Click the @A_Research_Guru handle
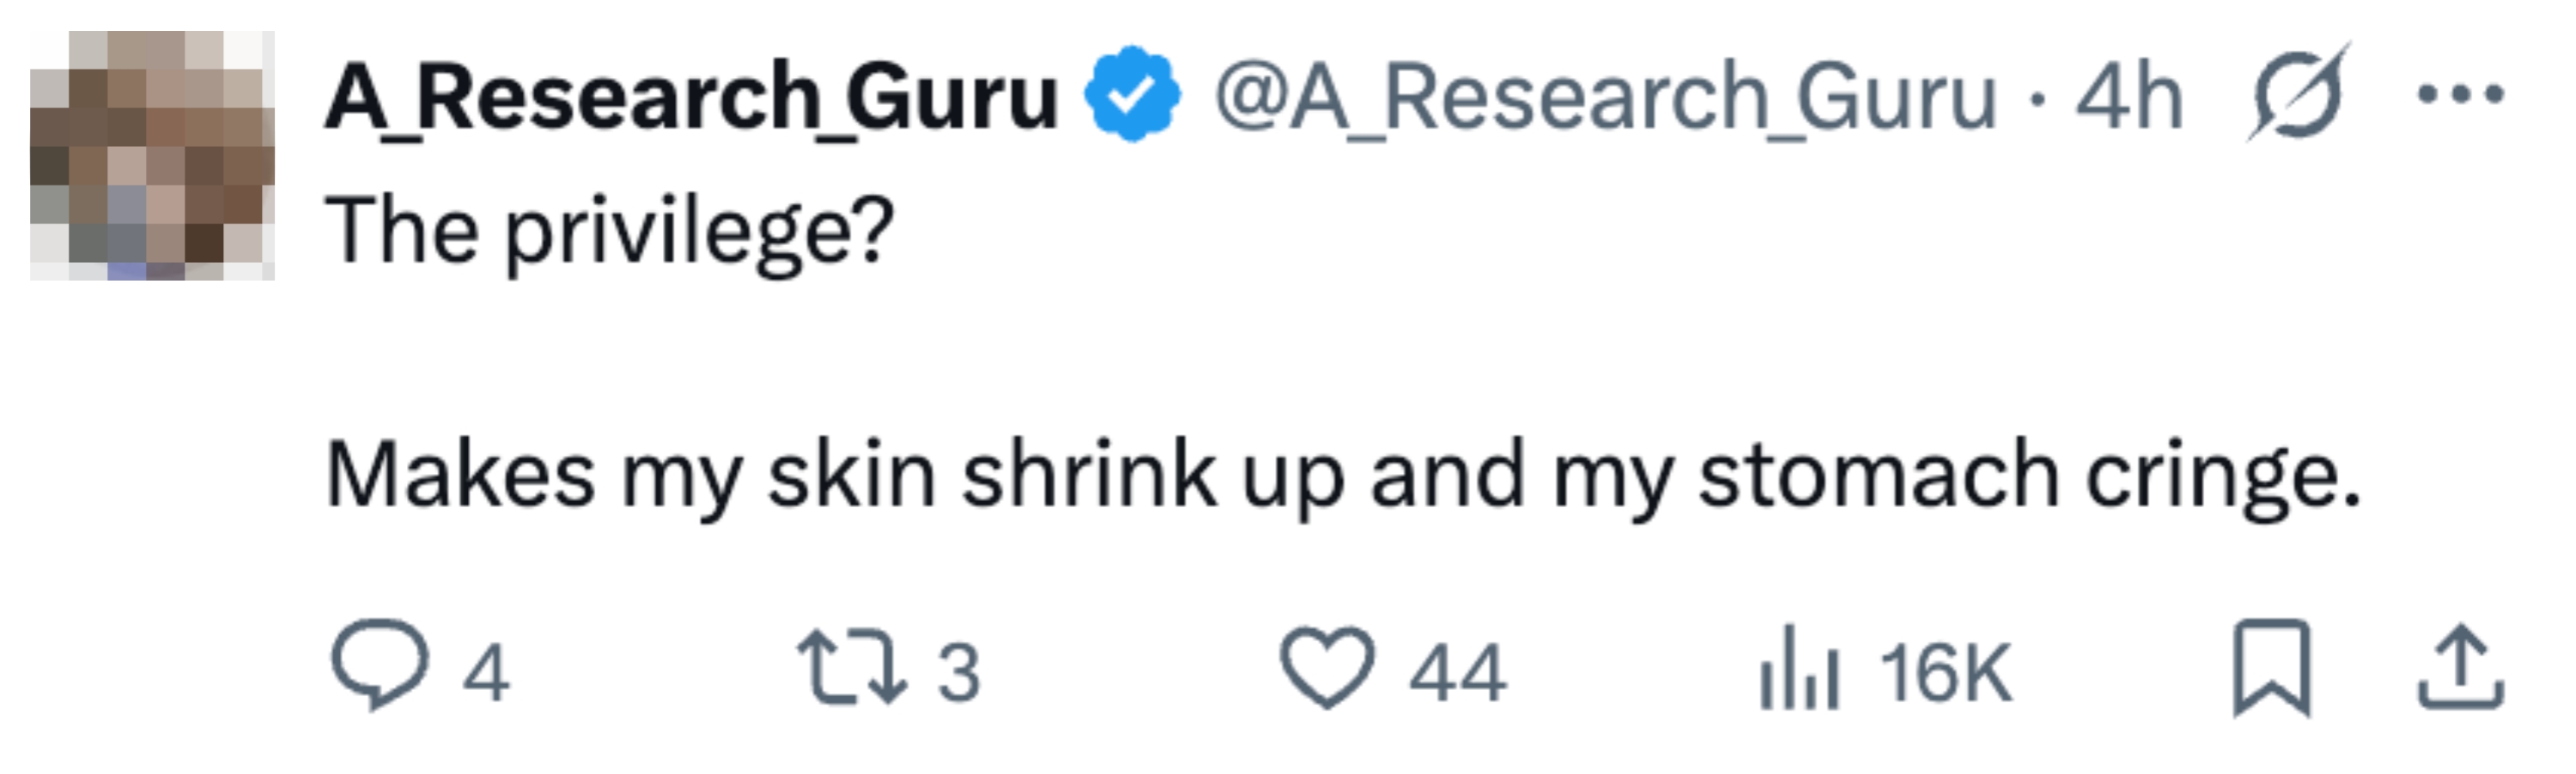Screen dimensions: 2576x774 [x=1604, y=98]
